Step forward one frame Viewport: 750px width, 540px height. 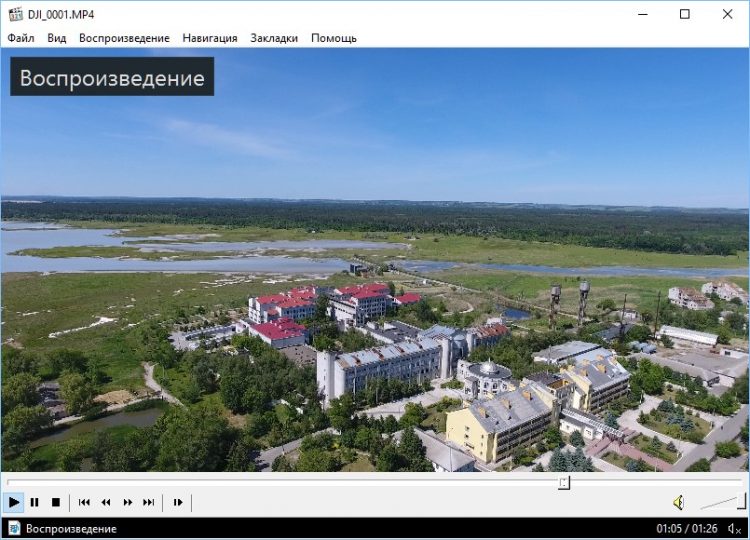tap(178, 502)
